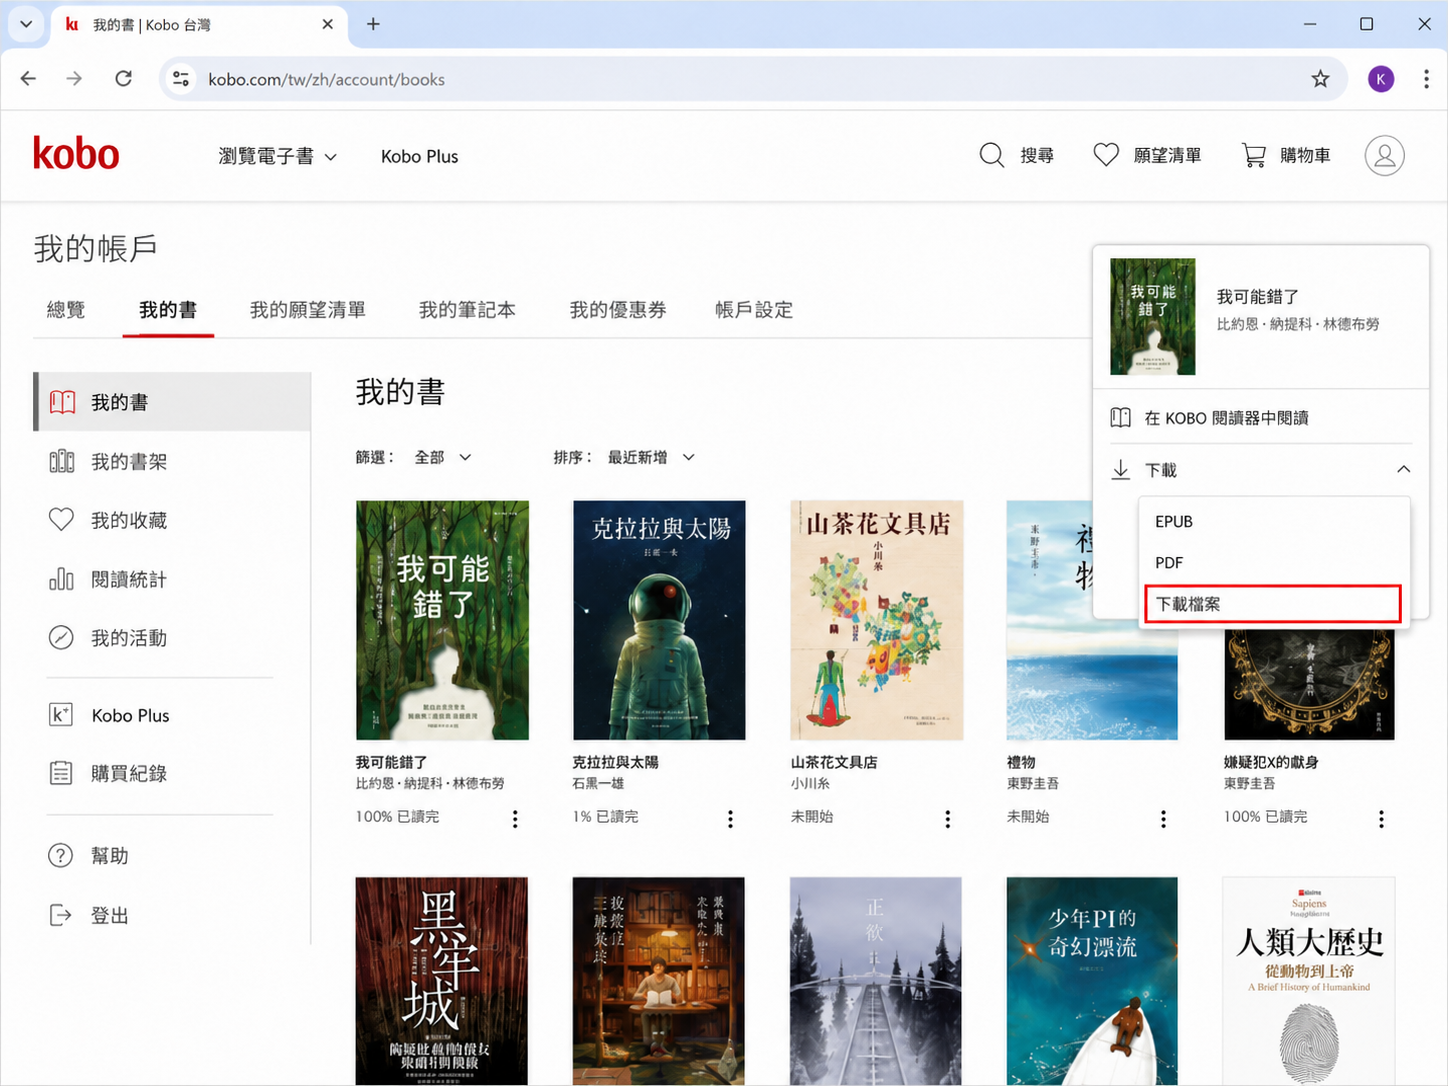The image size is (1448, 1086).
Task: View site information icon in address bar
Action: (181, 79)
